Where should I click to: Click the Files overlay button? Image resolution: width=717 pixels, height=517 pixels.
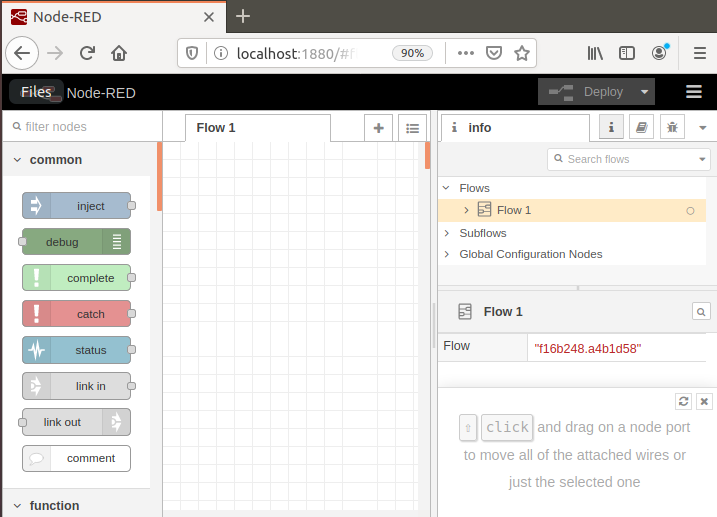[x=36, y=92]
